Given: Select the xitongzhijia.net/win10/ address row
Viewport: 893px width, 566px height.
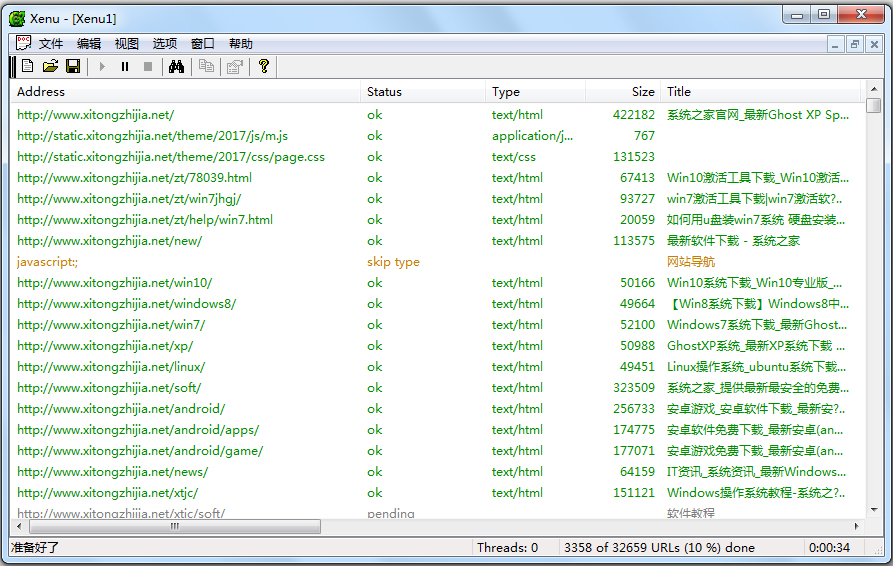Looking at the screenshot, I should (114, 283).
